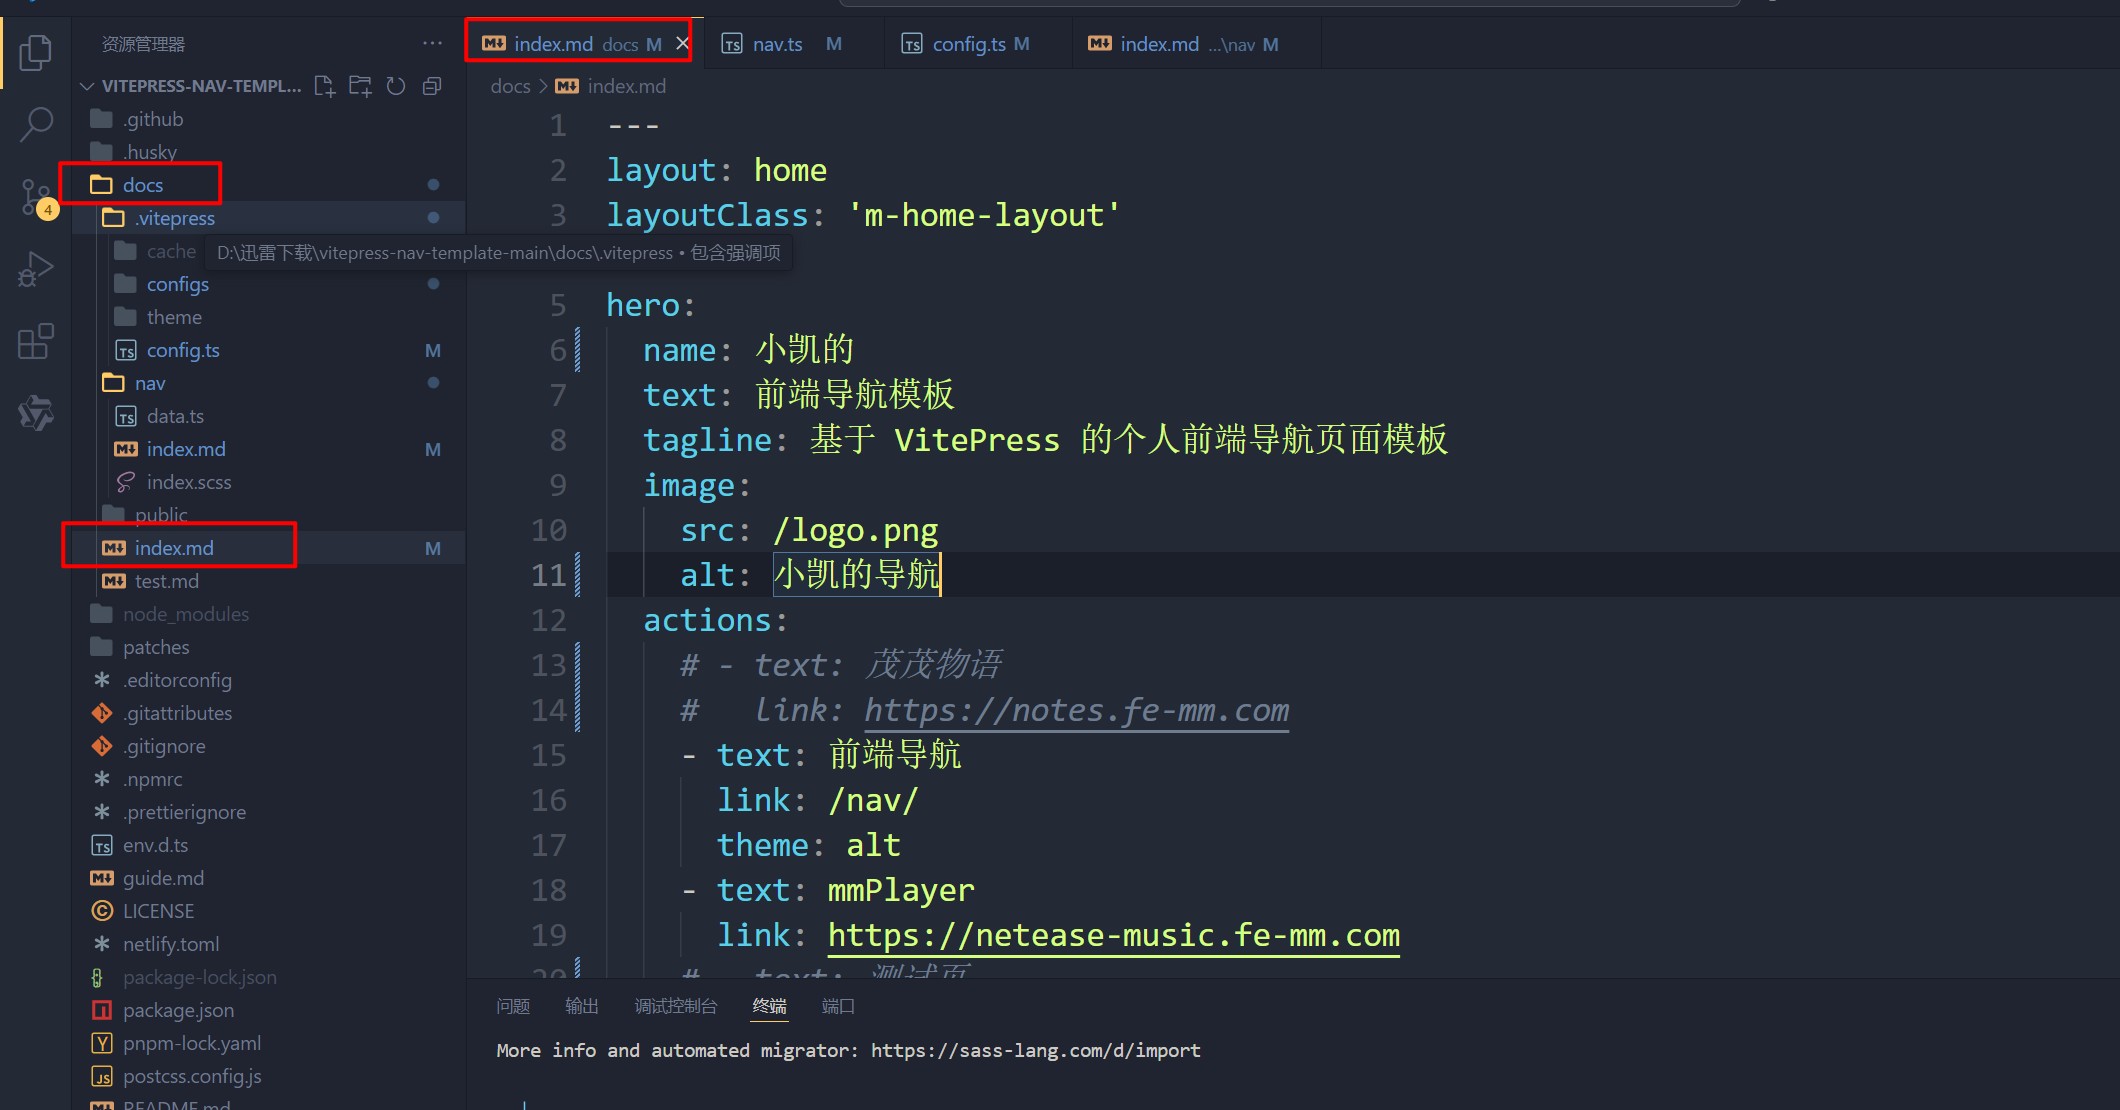This screenshot has height=1110, width=2120.
Task: Expand the node_modules folder
Action: click(185, 614)
